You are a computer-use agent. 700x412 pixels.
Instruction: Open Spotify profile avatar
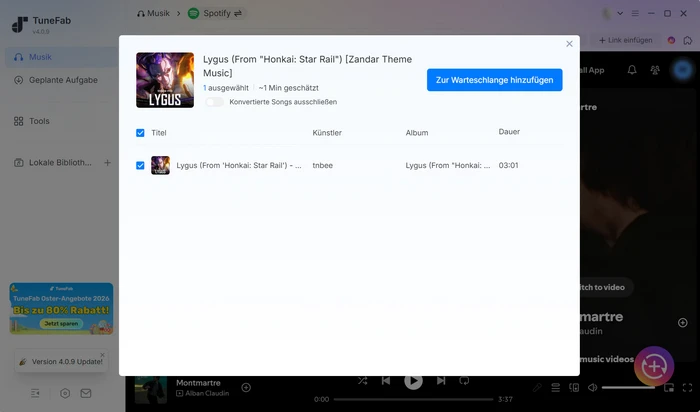point(682,70)
